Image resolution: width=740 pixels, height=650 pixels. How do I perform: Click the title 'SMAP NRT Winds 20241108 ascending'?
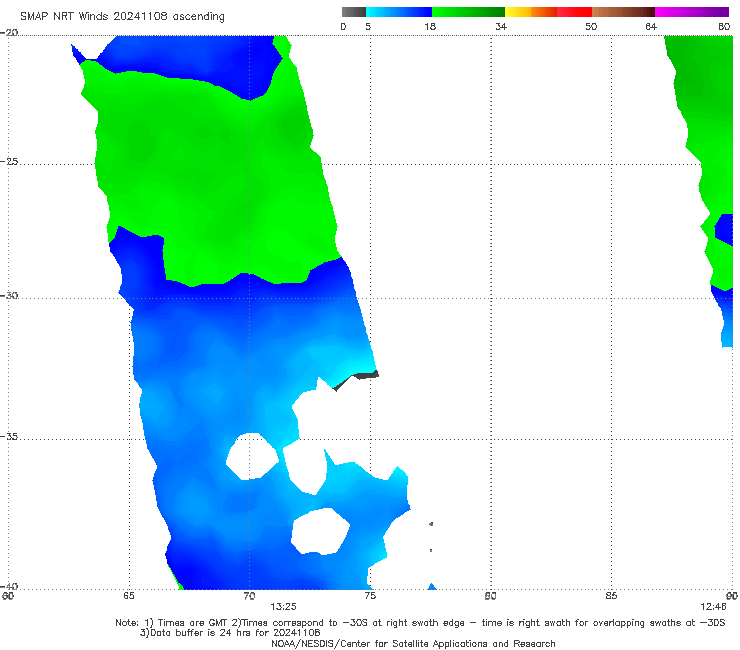click(122, 16)
